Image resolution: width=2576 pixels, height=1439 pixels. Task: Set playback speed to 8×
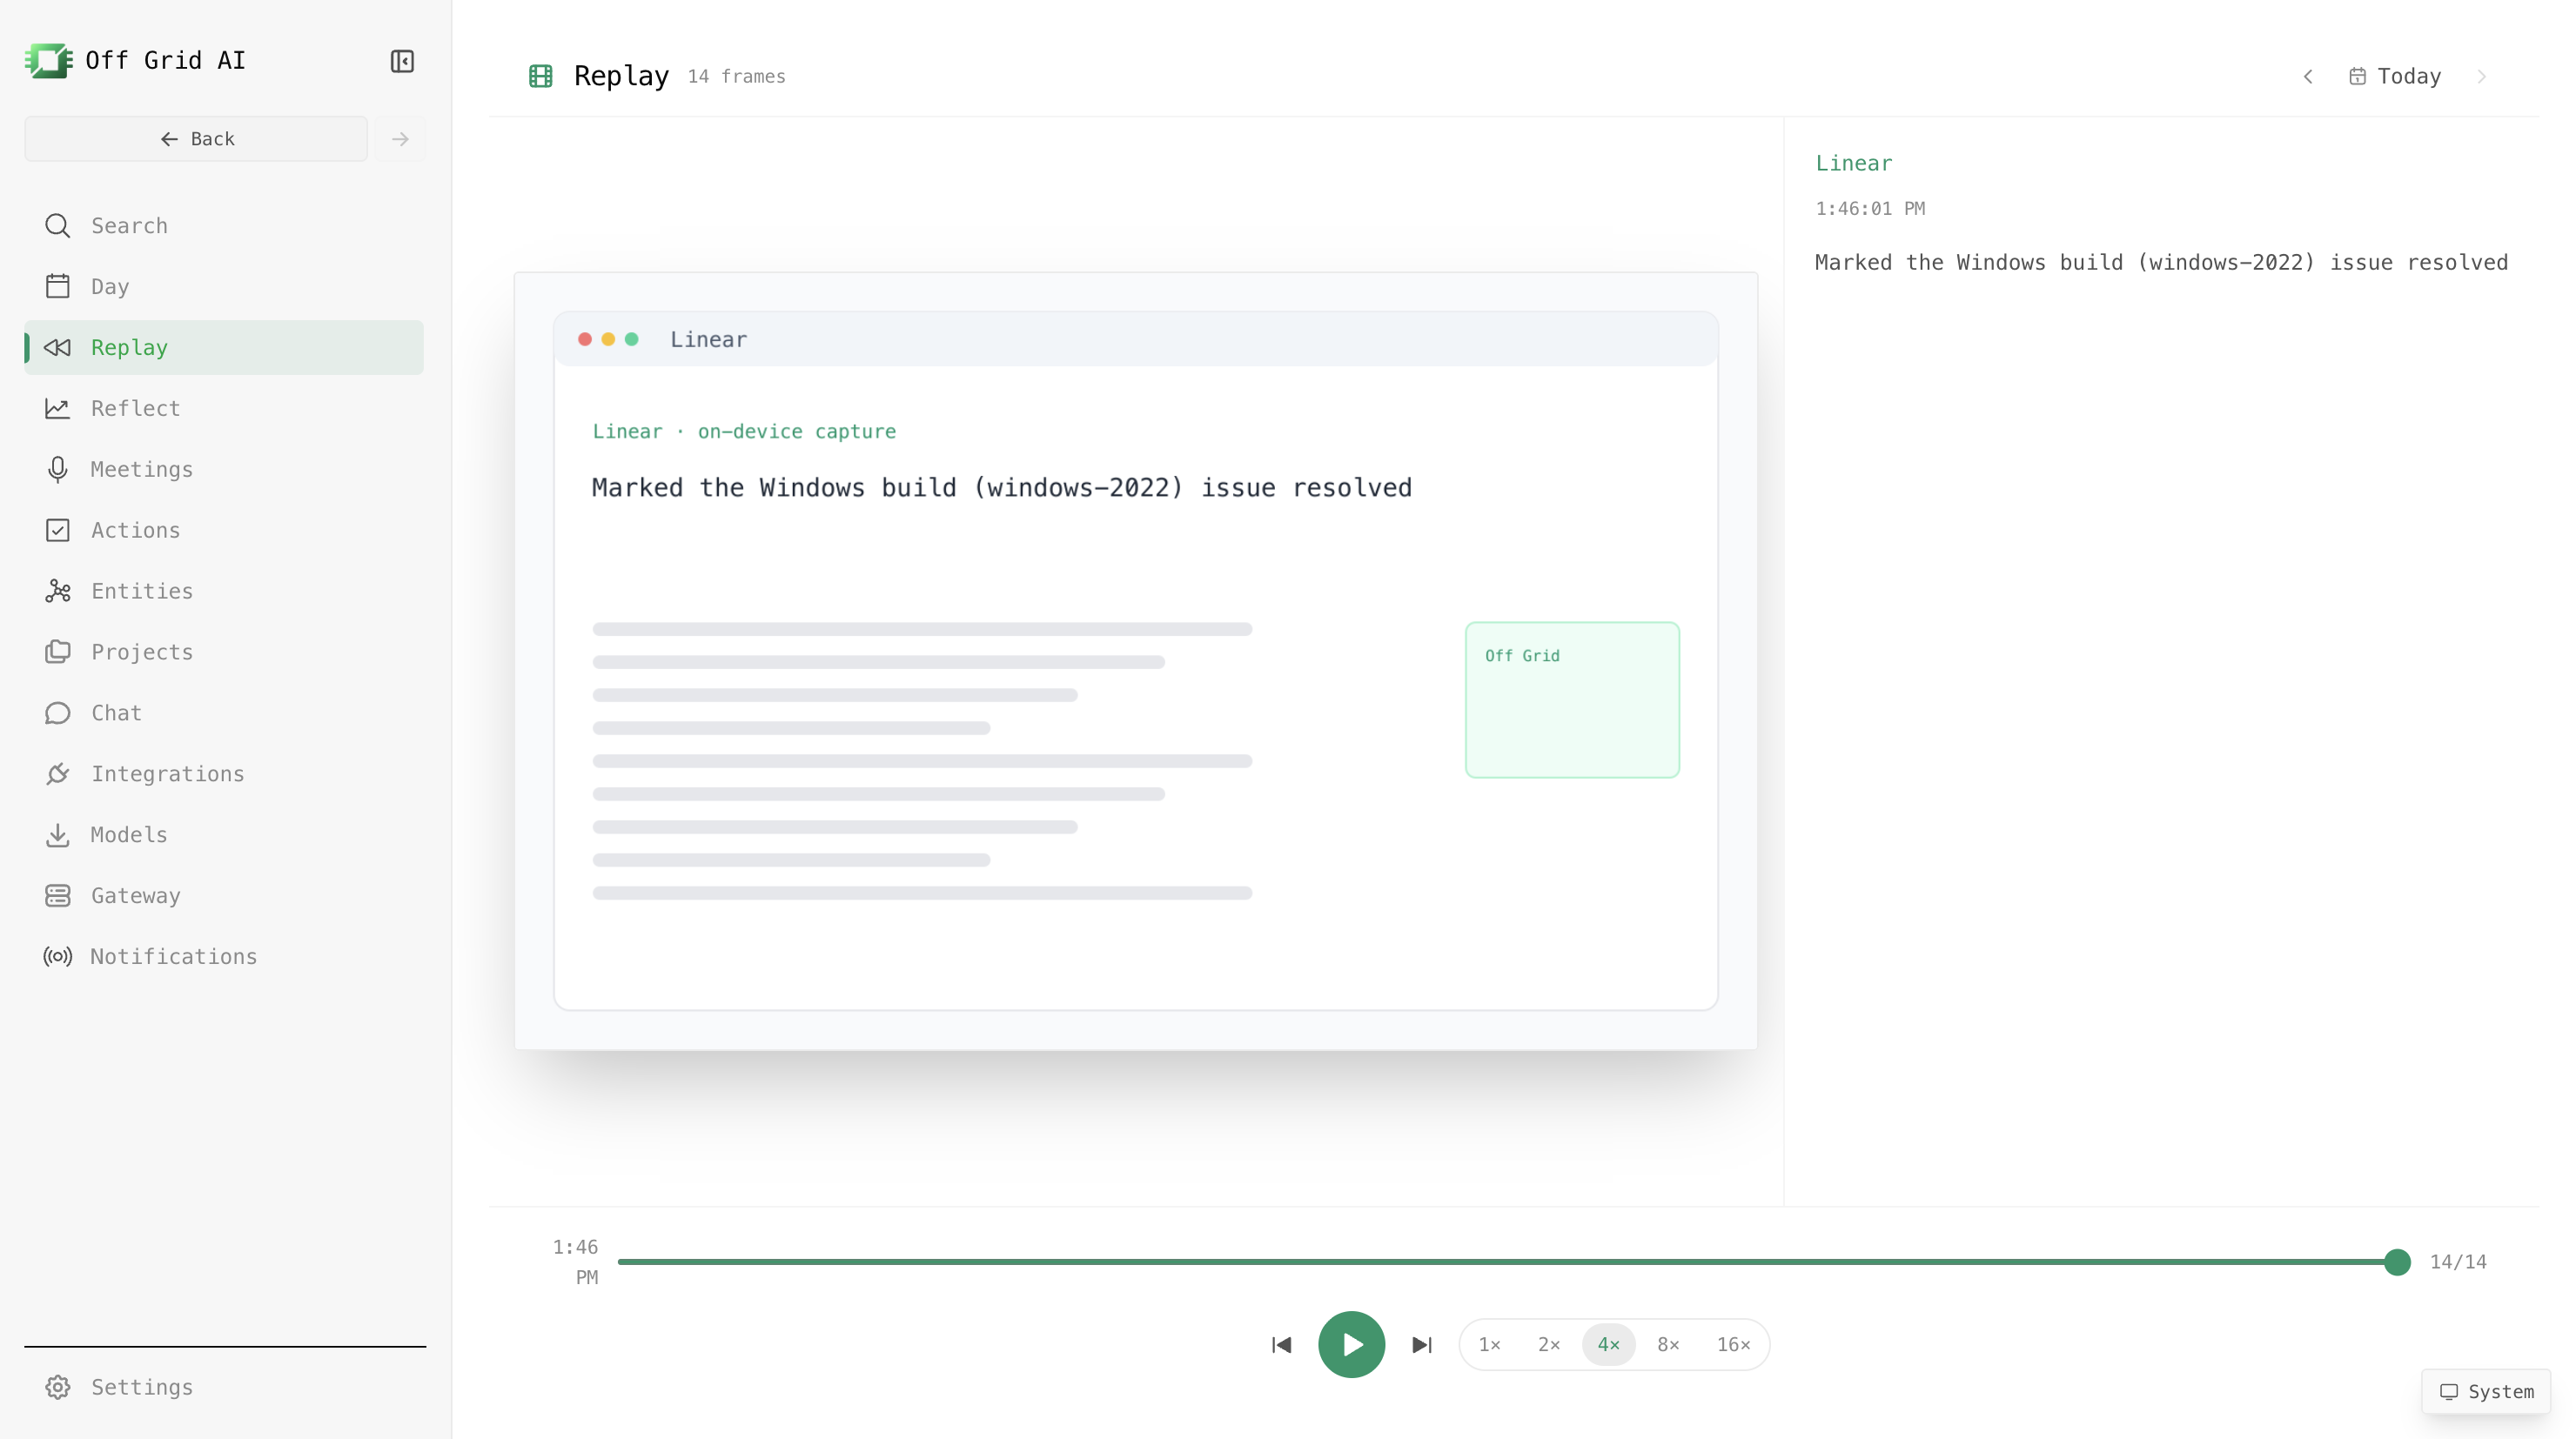tap(1668, 1345)
